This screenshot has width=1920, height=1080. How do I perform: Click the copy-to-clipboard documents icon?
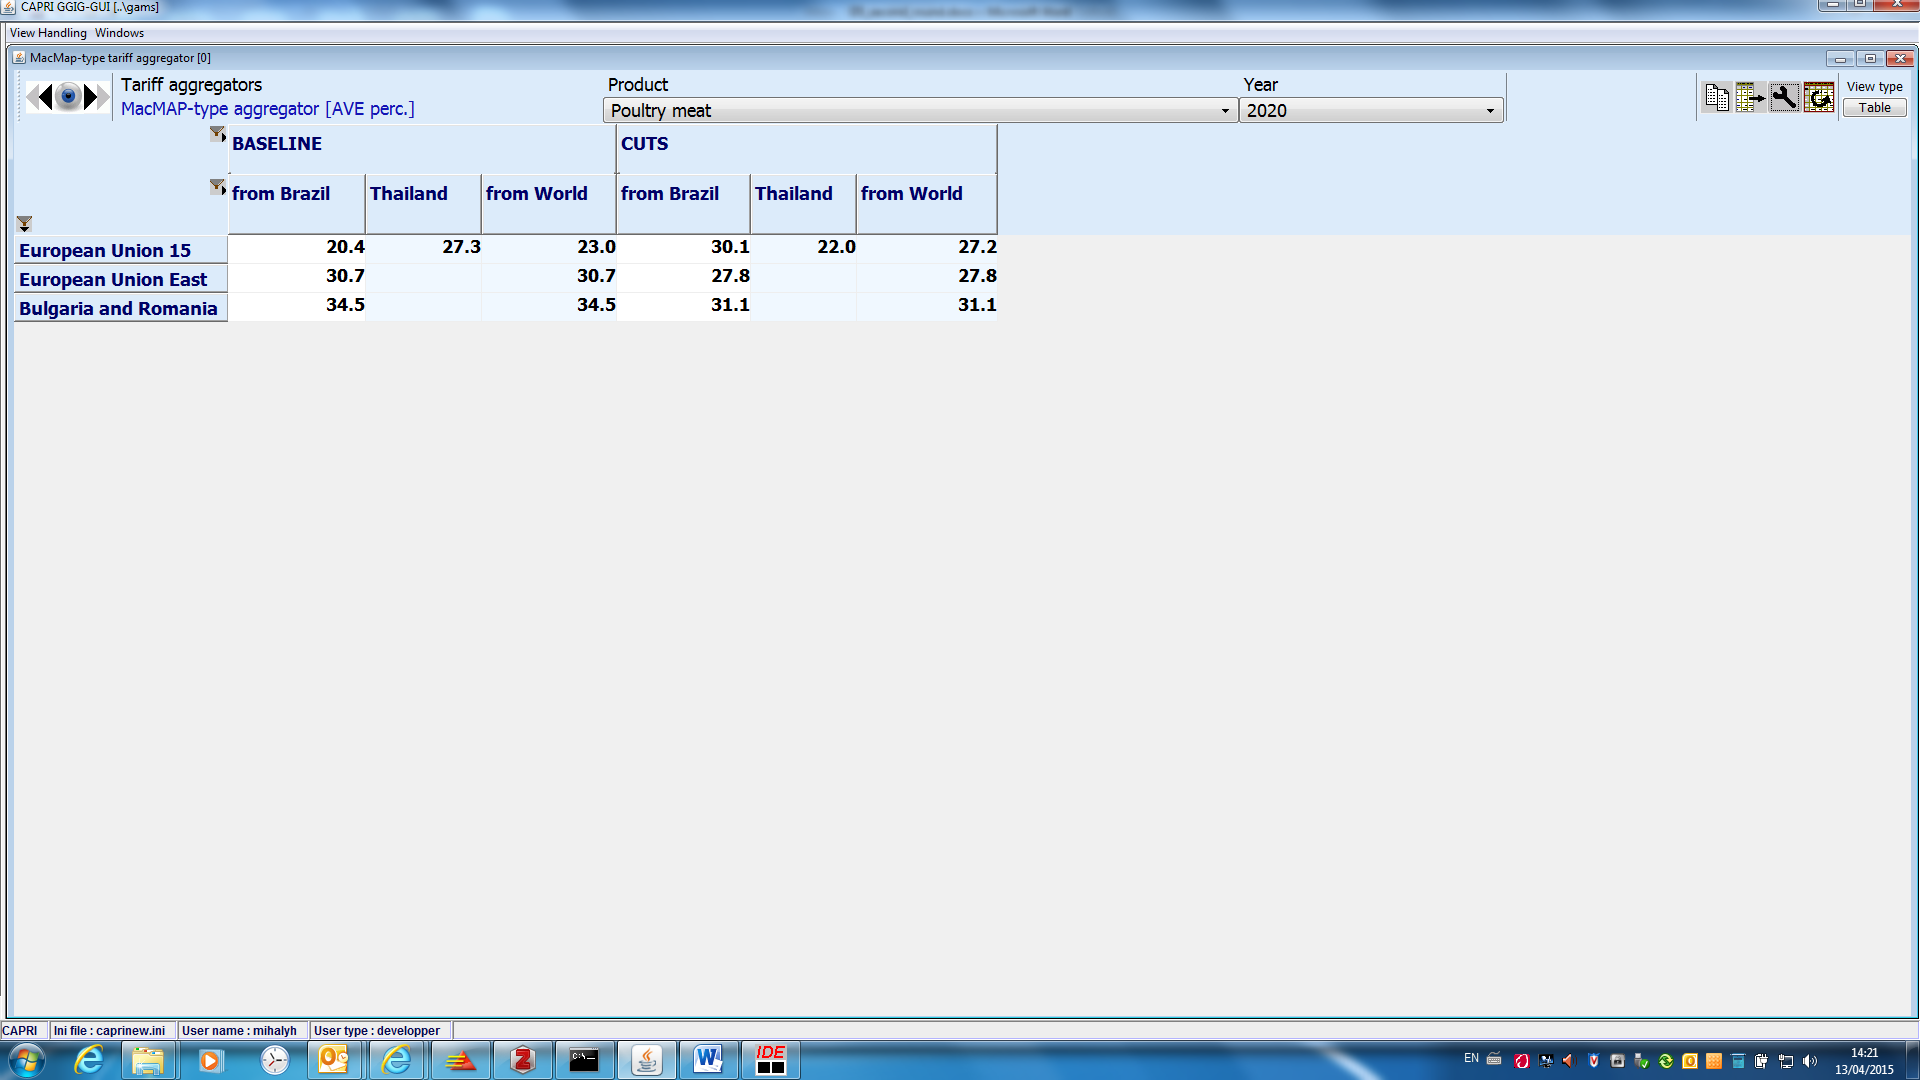1717,97
